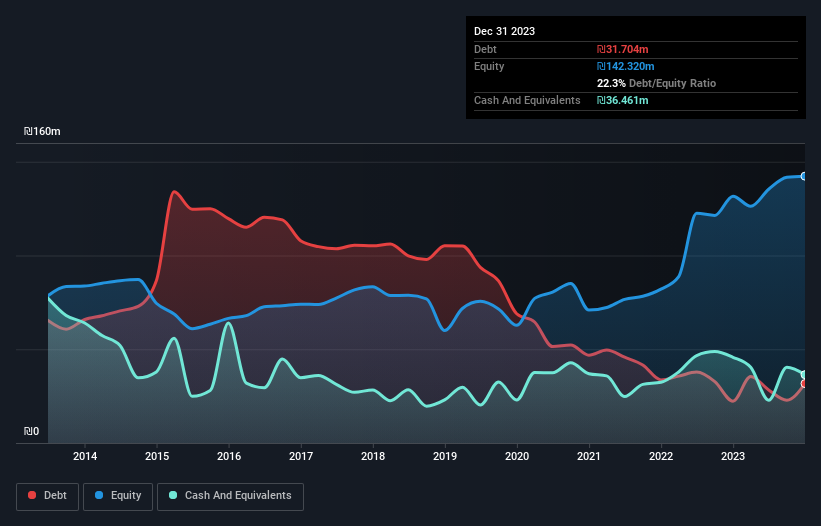Click the blue Equity end-point marker
The width and height of the screenshot is (821, 526).
click(x=804, y=176)
